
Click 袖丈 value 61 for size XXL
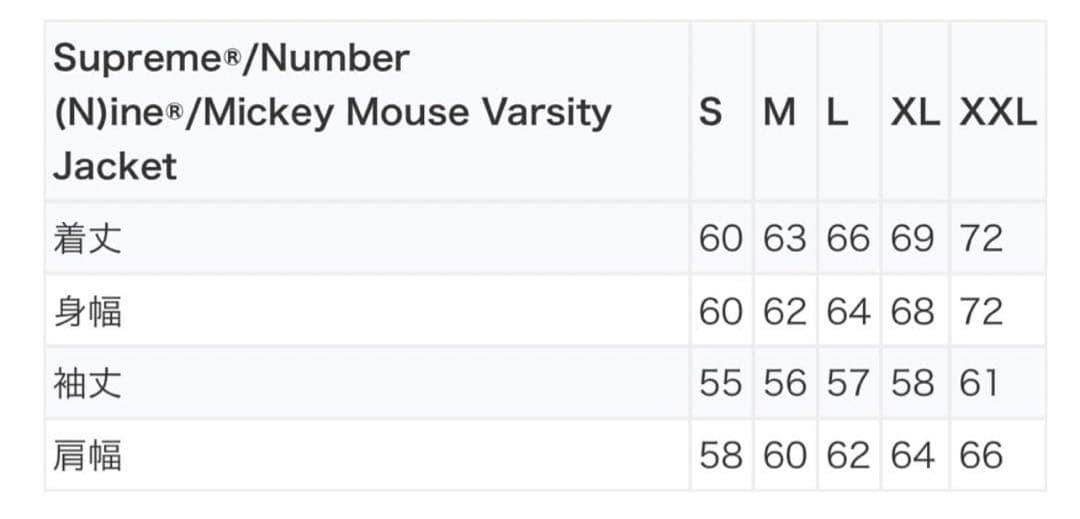point(979,384)
